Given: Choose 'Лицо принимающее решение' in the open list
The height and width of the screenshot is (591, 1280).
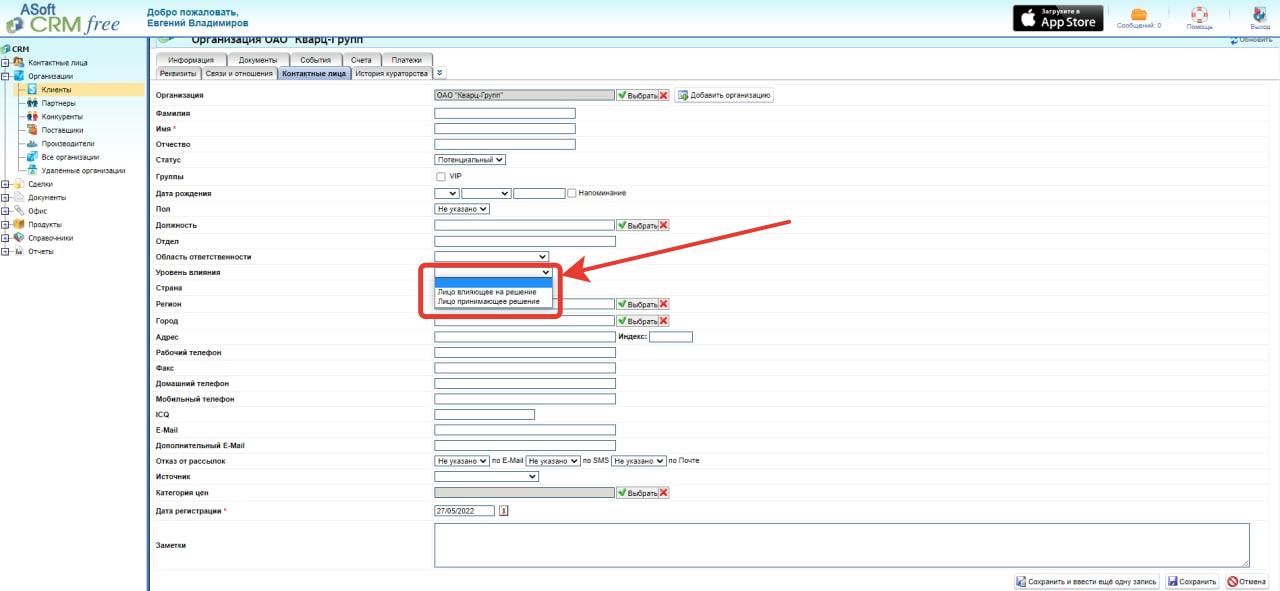Looking at the screenshot, I should click(x=488, y=301).
